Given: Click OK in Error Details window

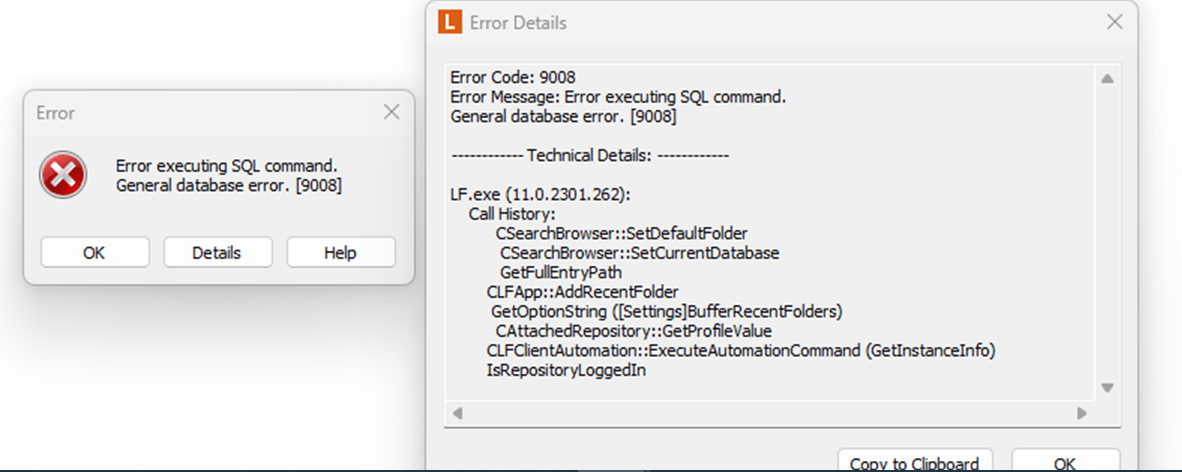Looking at the screenshot, I should pos(1066,461).
